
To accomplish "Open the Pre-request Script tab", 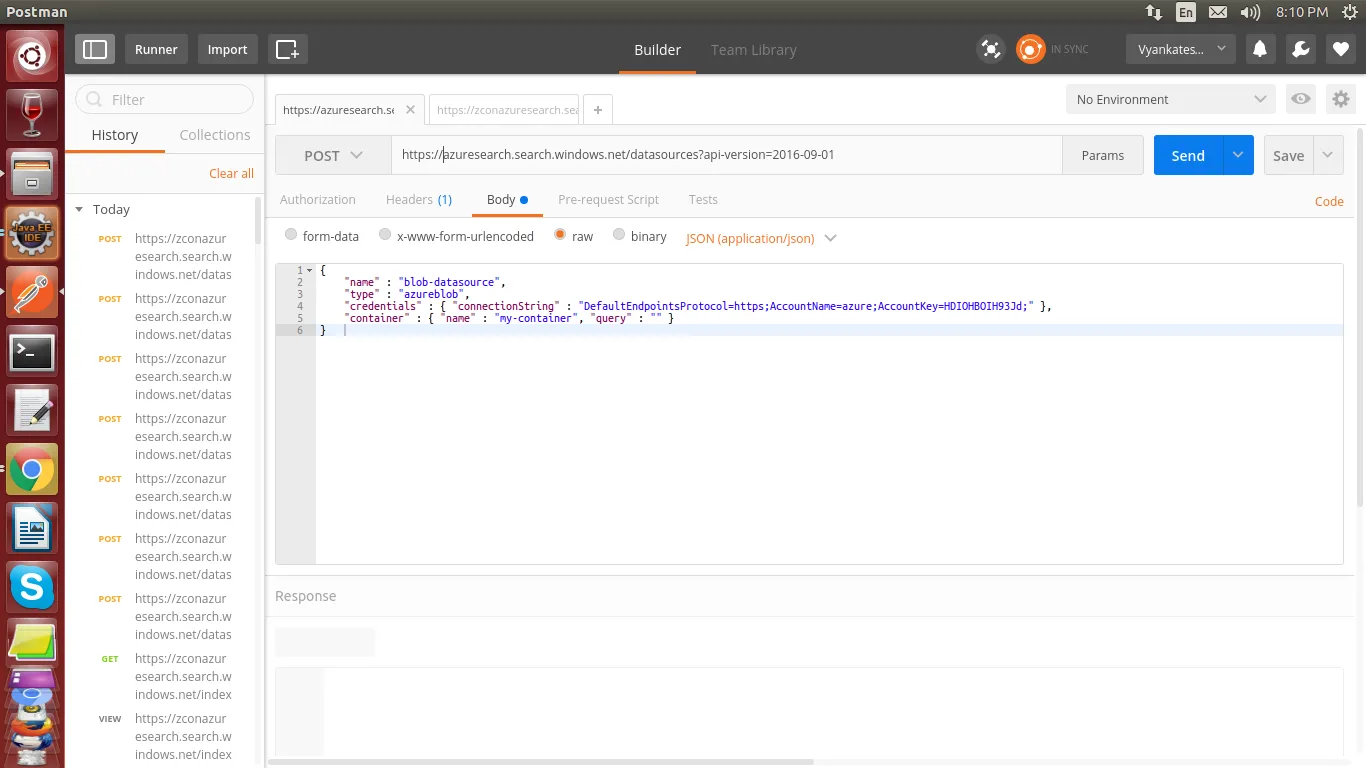I will [x=608, y=199].
